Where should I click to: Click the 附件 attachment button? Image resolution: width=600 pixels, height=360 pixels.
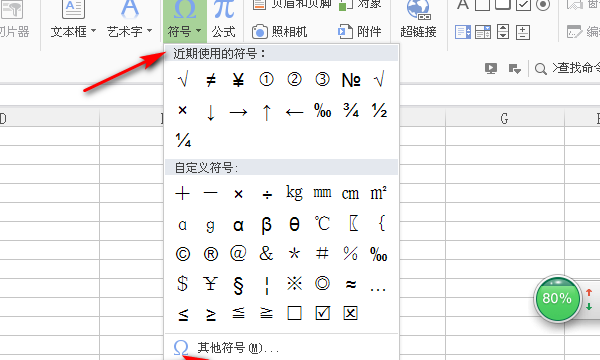click(360, 32)
